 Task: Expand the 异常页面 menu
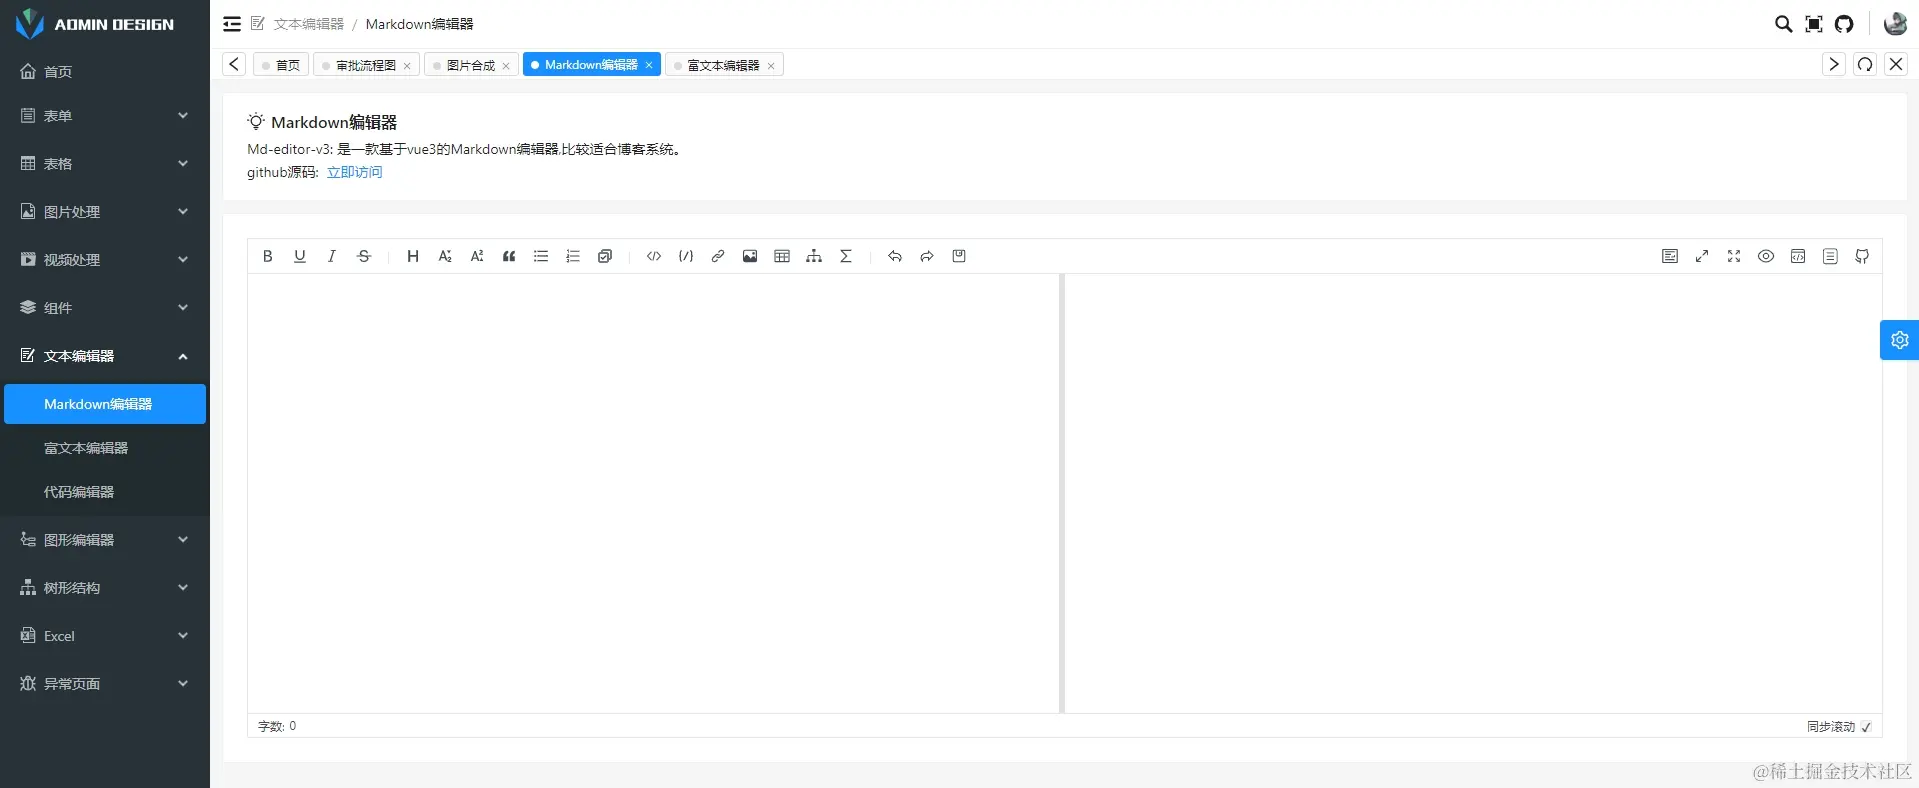(x=105, y=684)
